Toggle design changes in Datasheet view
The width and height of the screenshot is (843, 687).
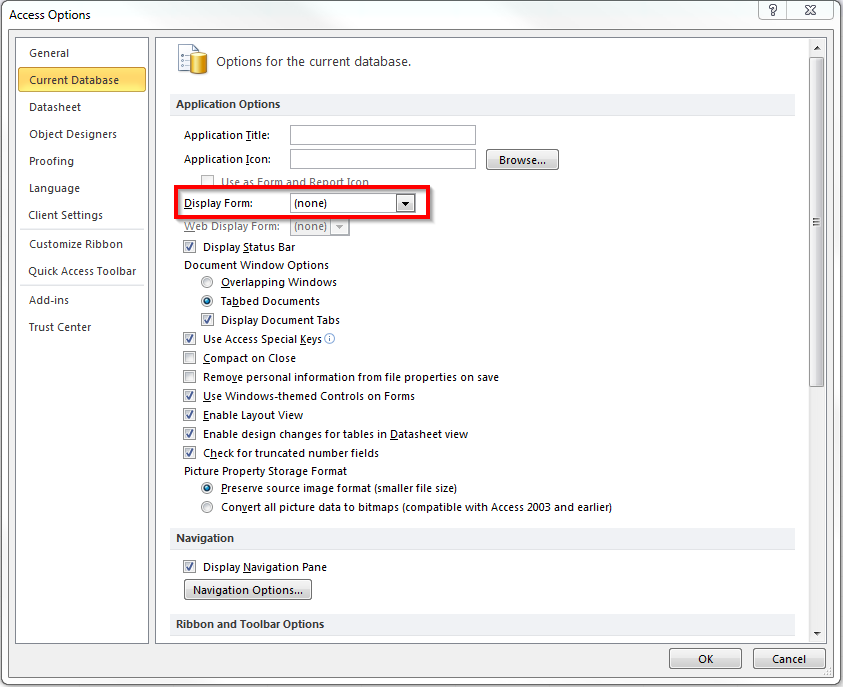coord(189,434)
